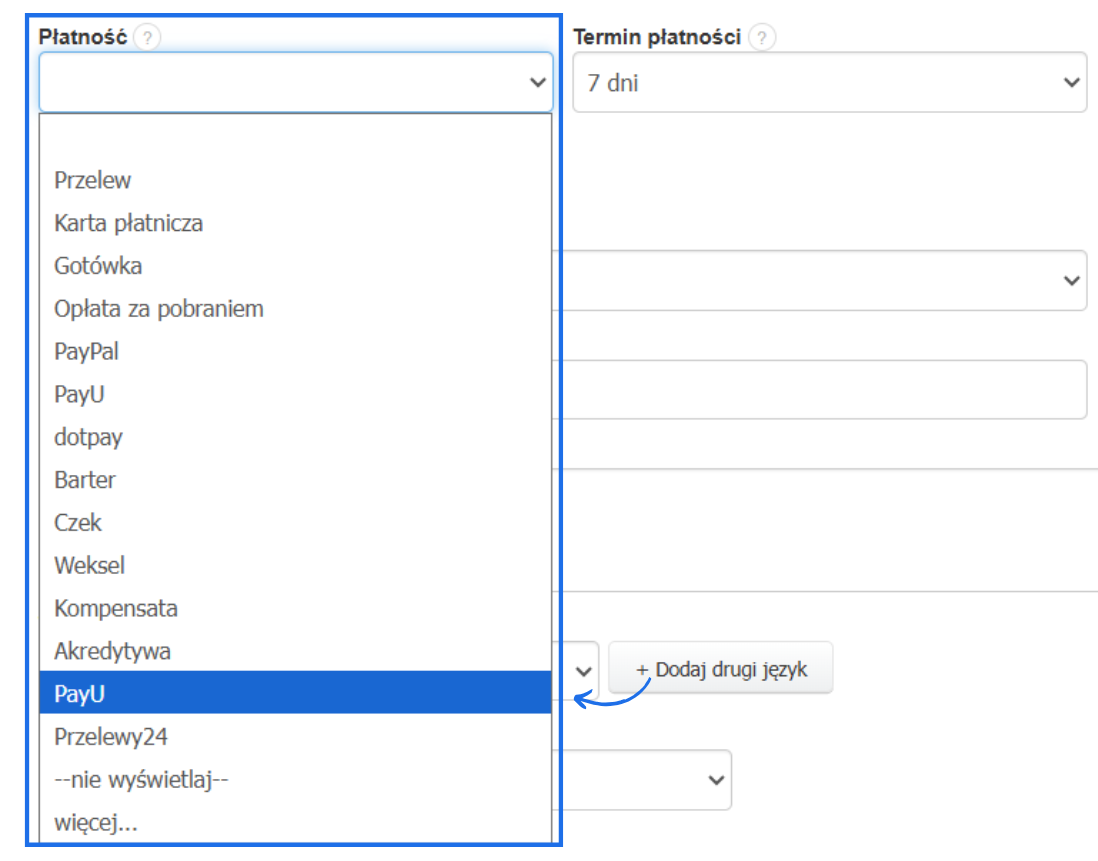Select the PayU option directly below PayPal
The height and width of the screenshot is (861, 1098).
click(80, 395)
